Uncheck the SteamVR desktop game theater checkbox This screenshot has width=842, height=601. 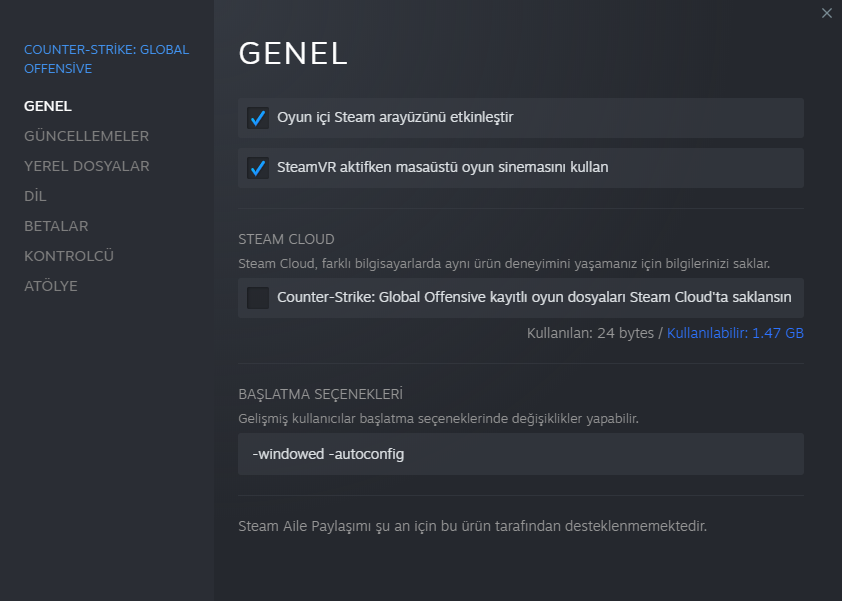coord(258,168)
